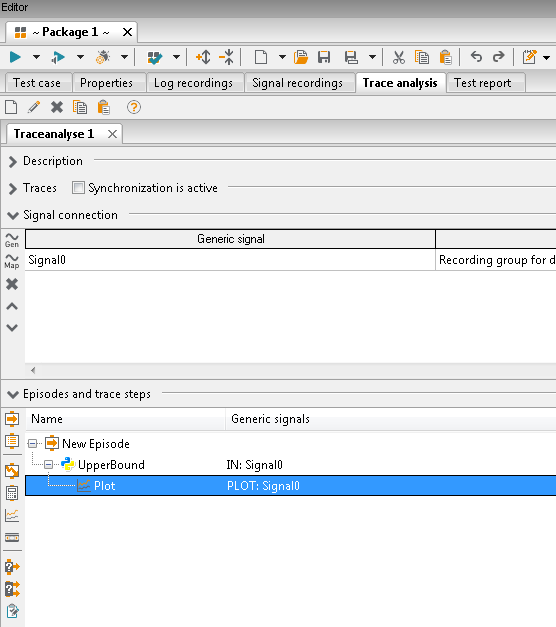Click the main toolbar copy icon
The image size is (556, 627).
point(422,57)
